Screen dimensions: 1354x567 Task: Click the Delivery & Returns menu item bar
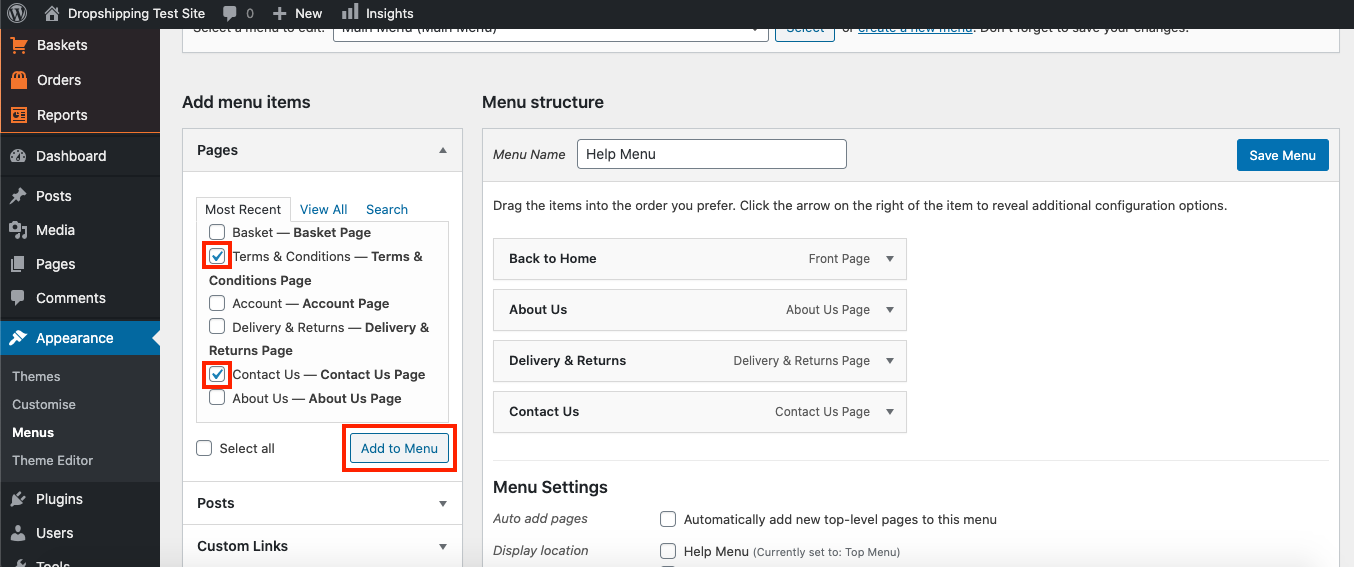pos(700,360)
